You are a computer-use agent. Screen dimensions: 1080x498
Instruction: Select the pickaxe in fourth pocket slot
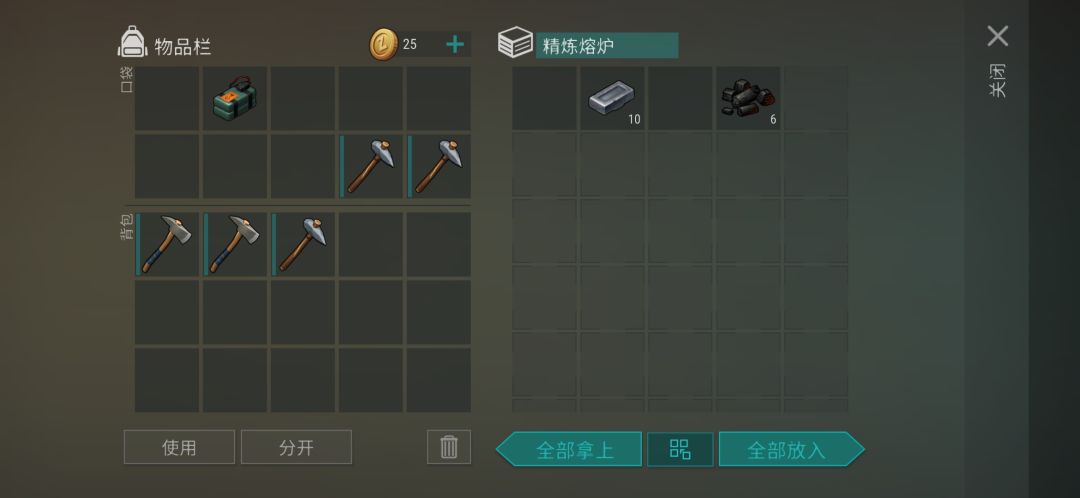tap(371, 166)
